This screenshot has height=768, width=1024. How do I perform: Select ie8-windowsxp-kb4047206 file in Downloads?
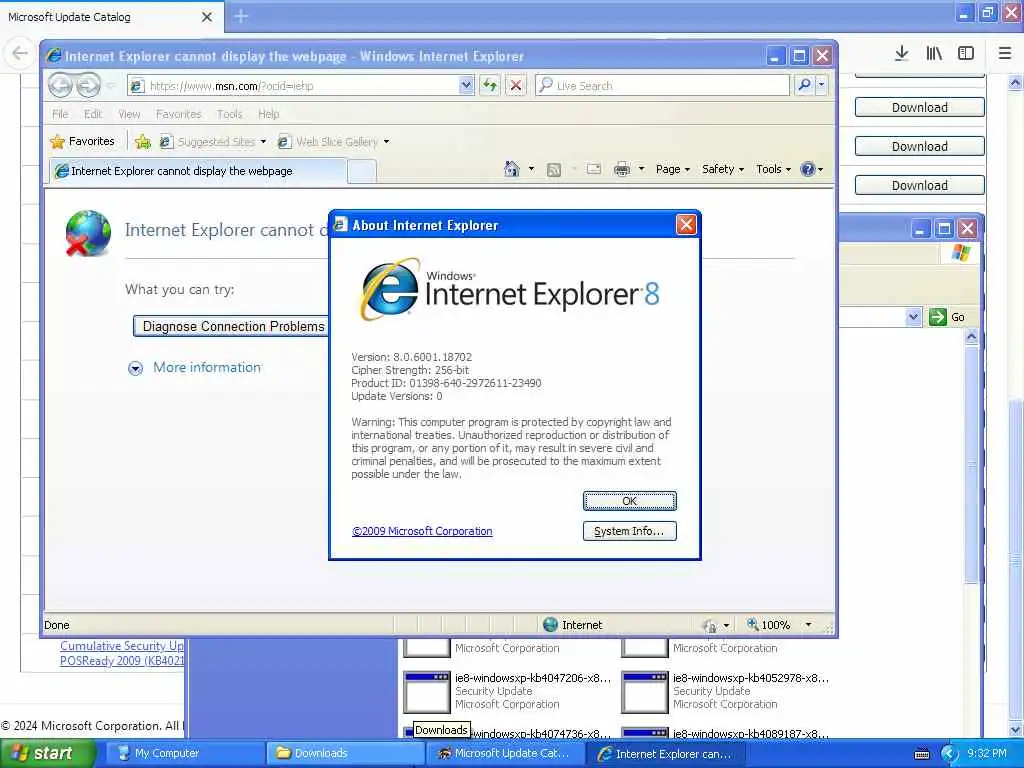tap(507, 691)
